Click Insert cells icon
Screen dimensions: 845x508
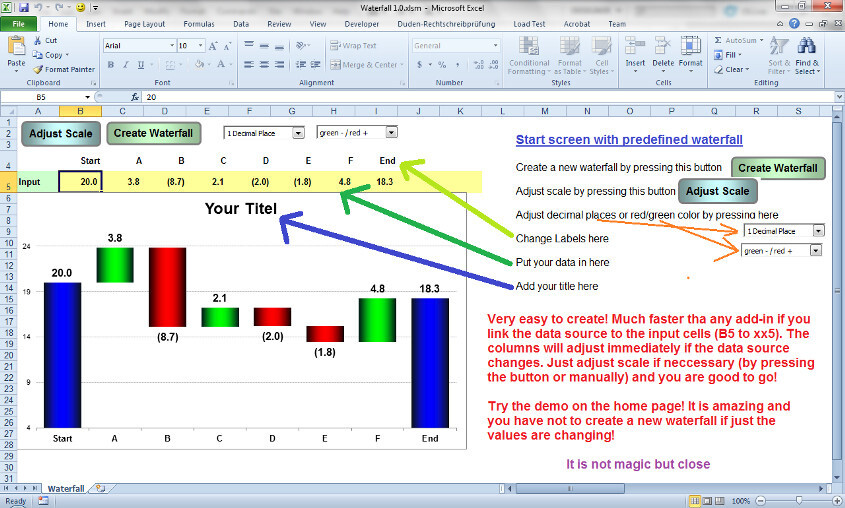pyautogui.click(x=635, y=45)
